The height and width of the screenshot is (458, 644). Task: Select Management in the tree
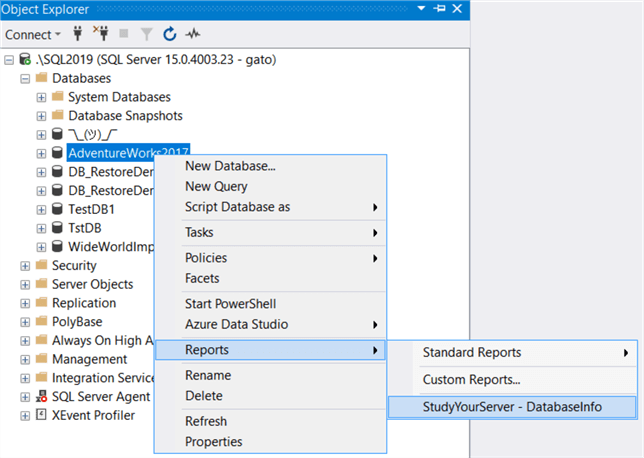(90, 359)
